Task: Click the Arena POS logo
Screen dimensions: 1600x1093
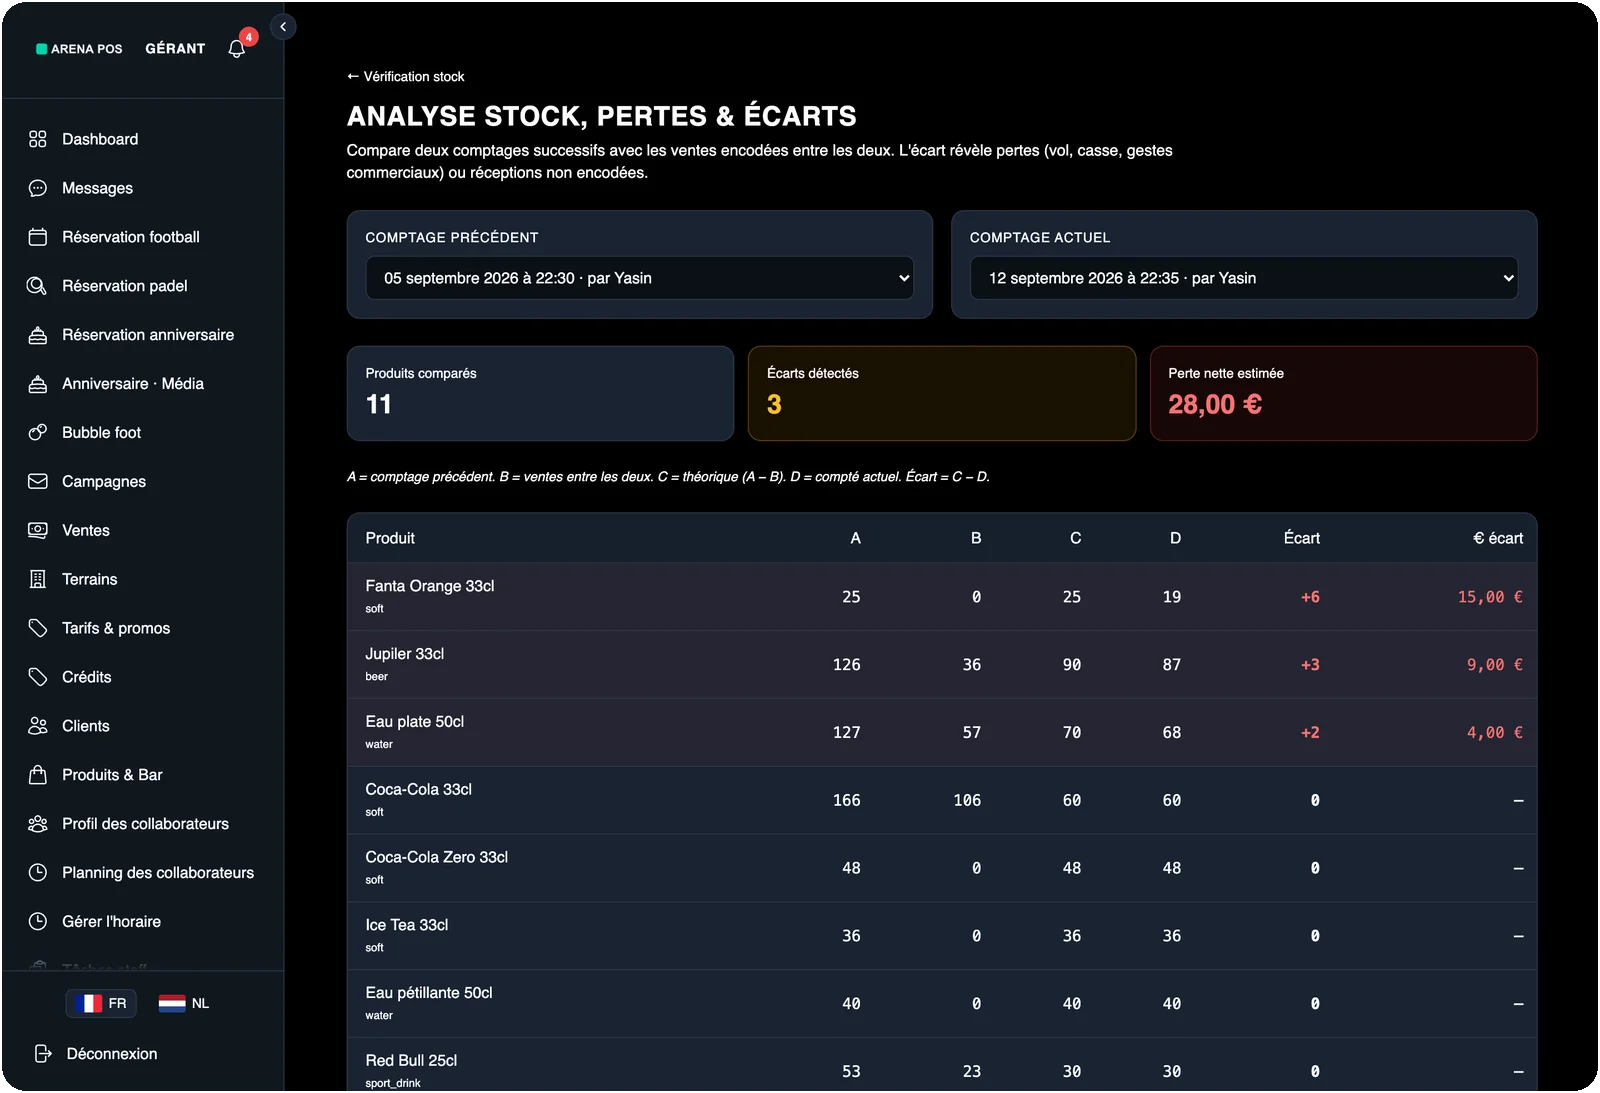Action: coord(79,48)
